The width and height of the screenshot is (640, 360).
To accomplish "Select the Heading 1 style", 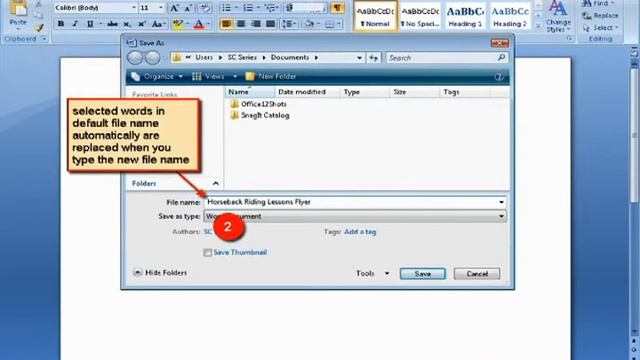I will coord(465,16).
